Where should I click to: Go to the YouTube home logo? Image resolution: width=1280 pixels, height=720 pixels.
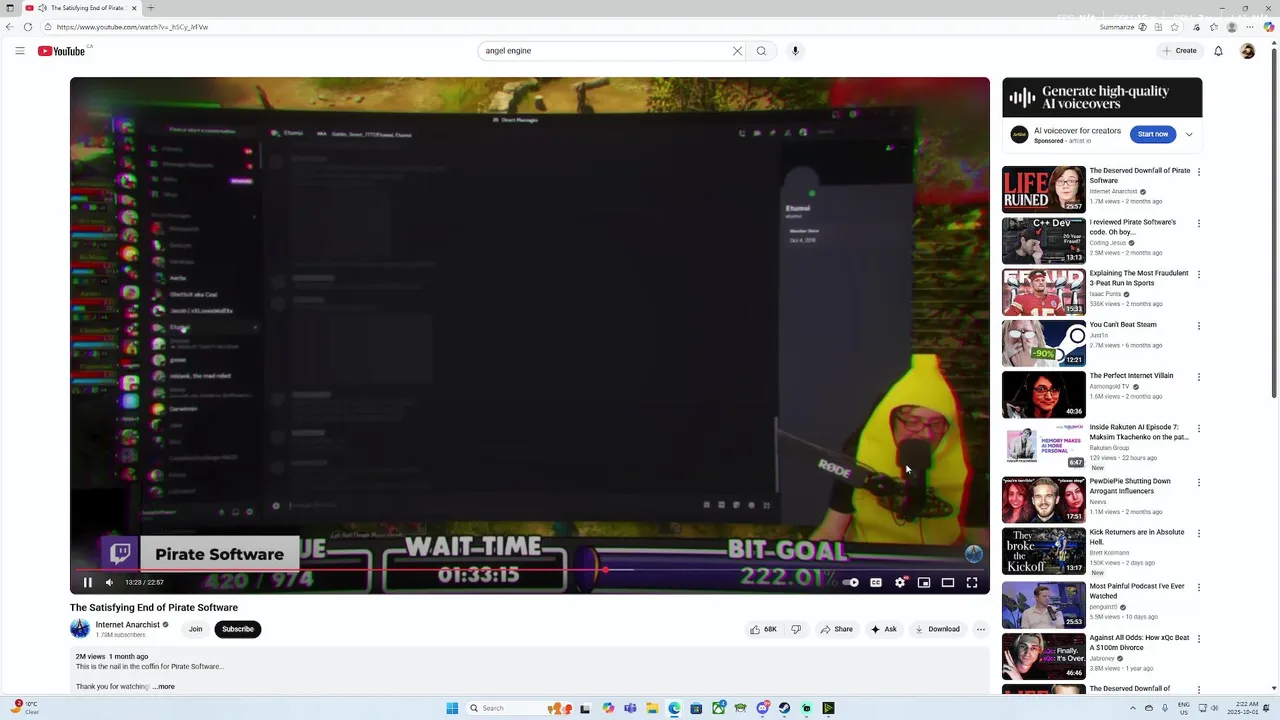(x=62, y=51)
